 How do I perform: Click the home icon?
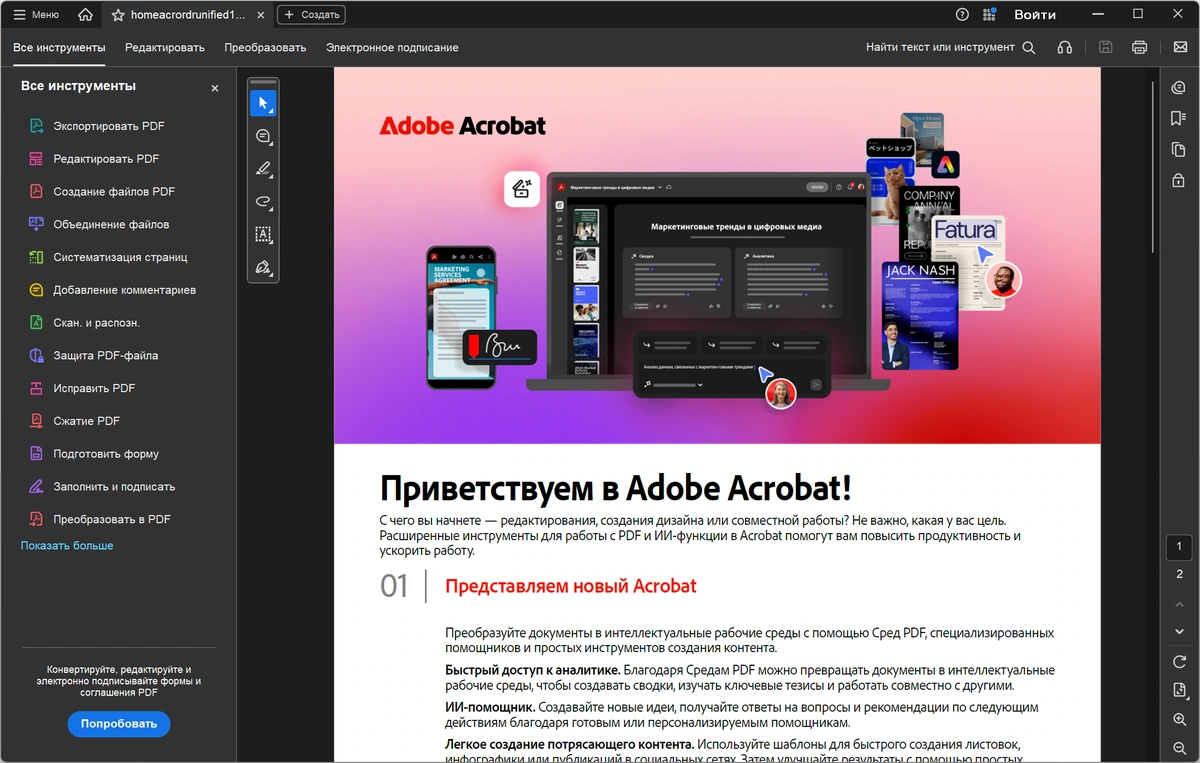tap(86, 15)
